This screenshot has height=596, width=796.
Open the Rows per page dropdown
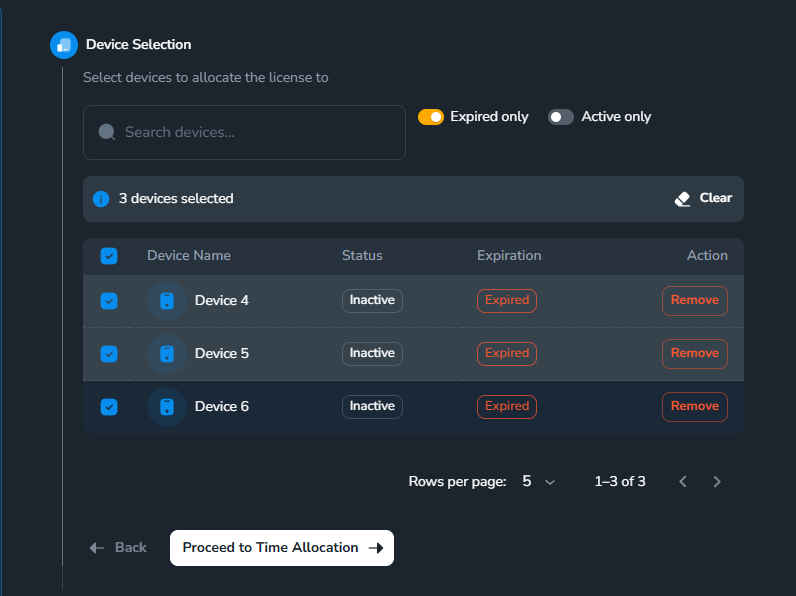pos(538,482)
